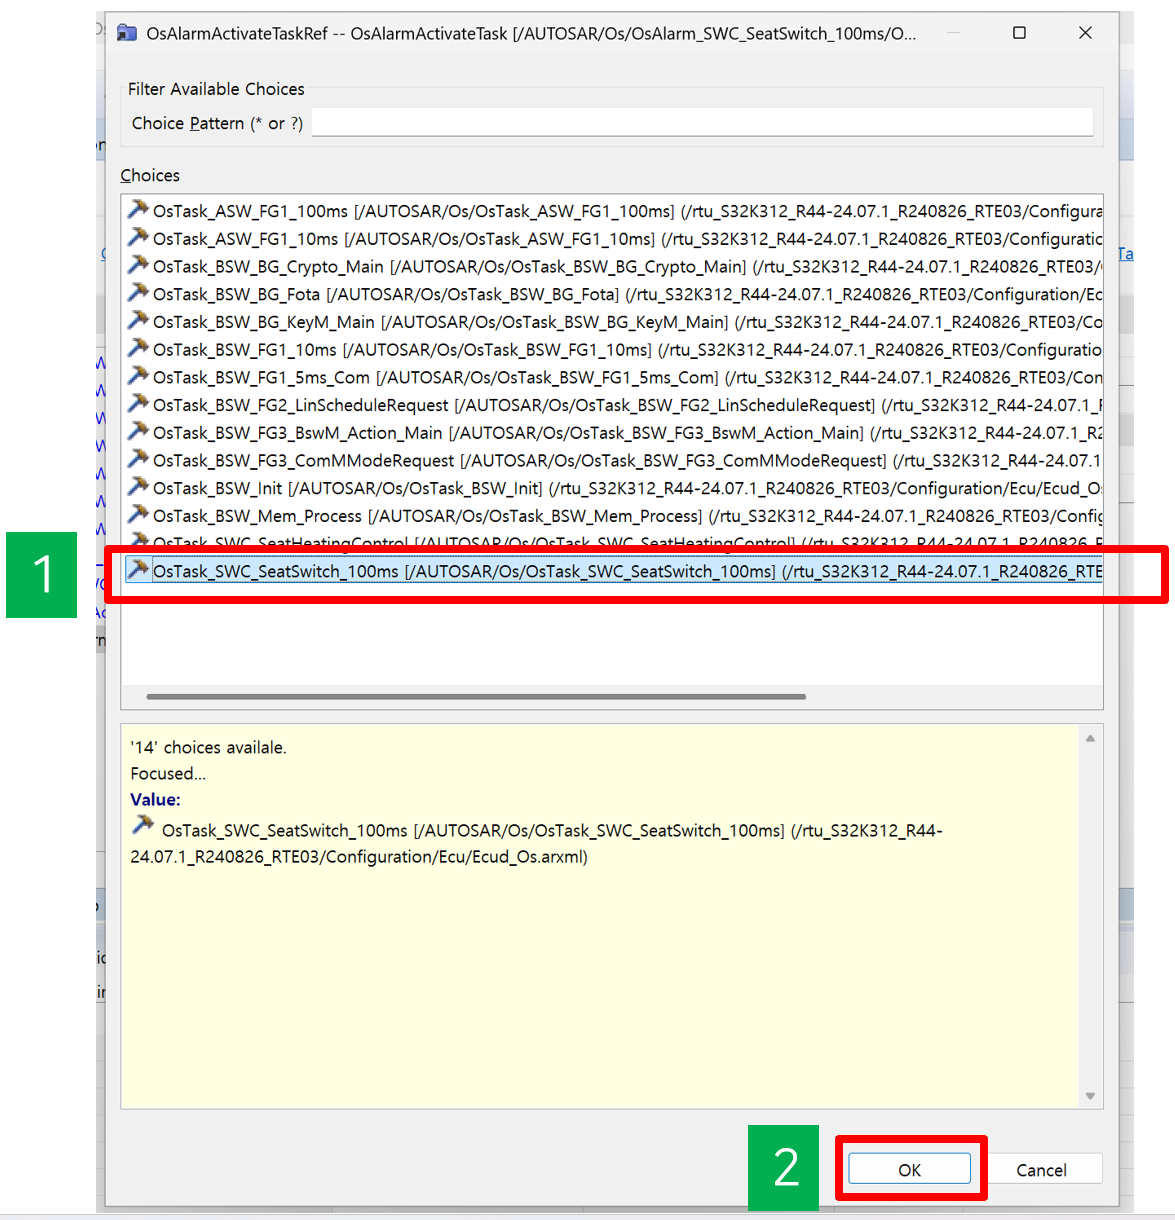1175x1220 pixels.
Task: Click the dialog title bar folder icon
Action: pyautogui.click(x=127, y=33)
